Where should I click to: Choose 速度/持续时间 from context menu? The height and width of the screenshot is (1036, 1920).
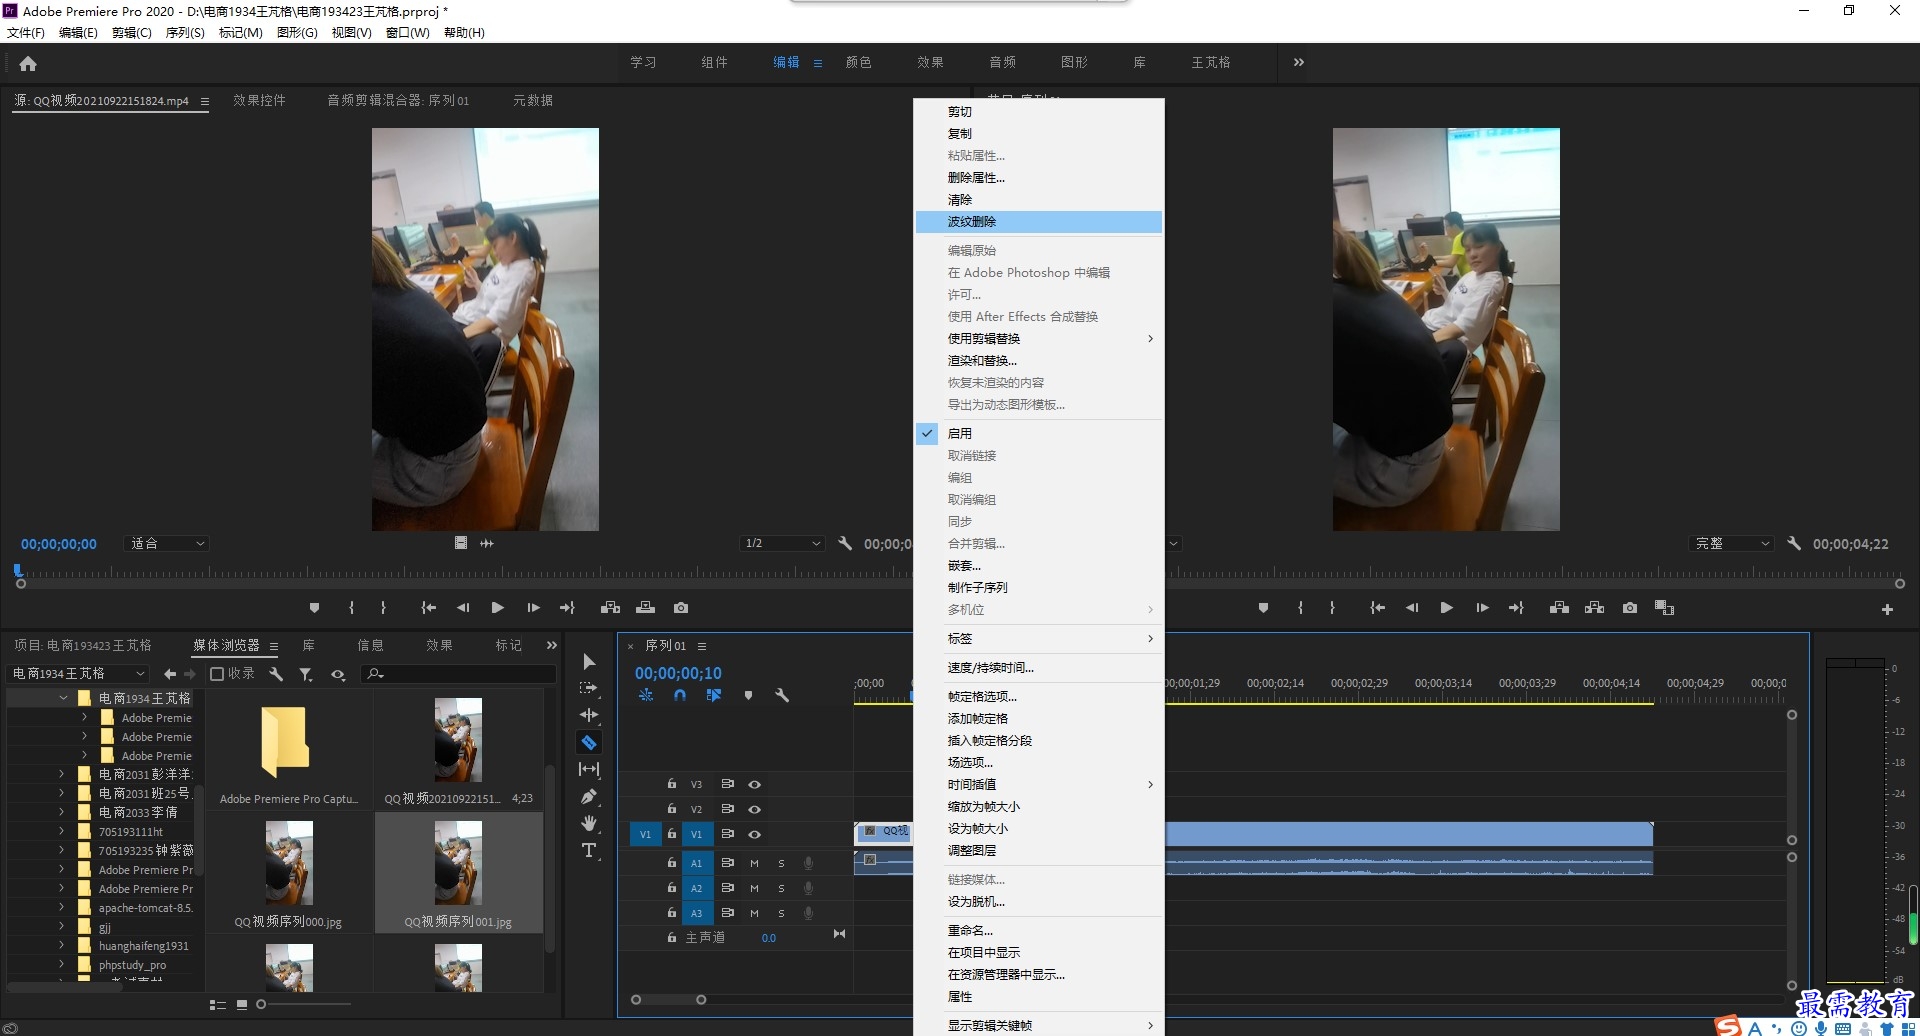[1039, 667]
